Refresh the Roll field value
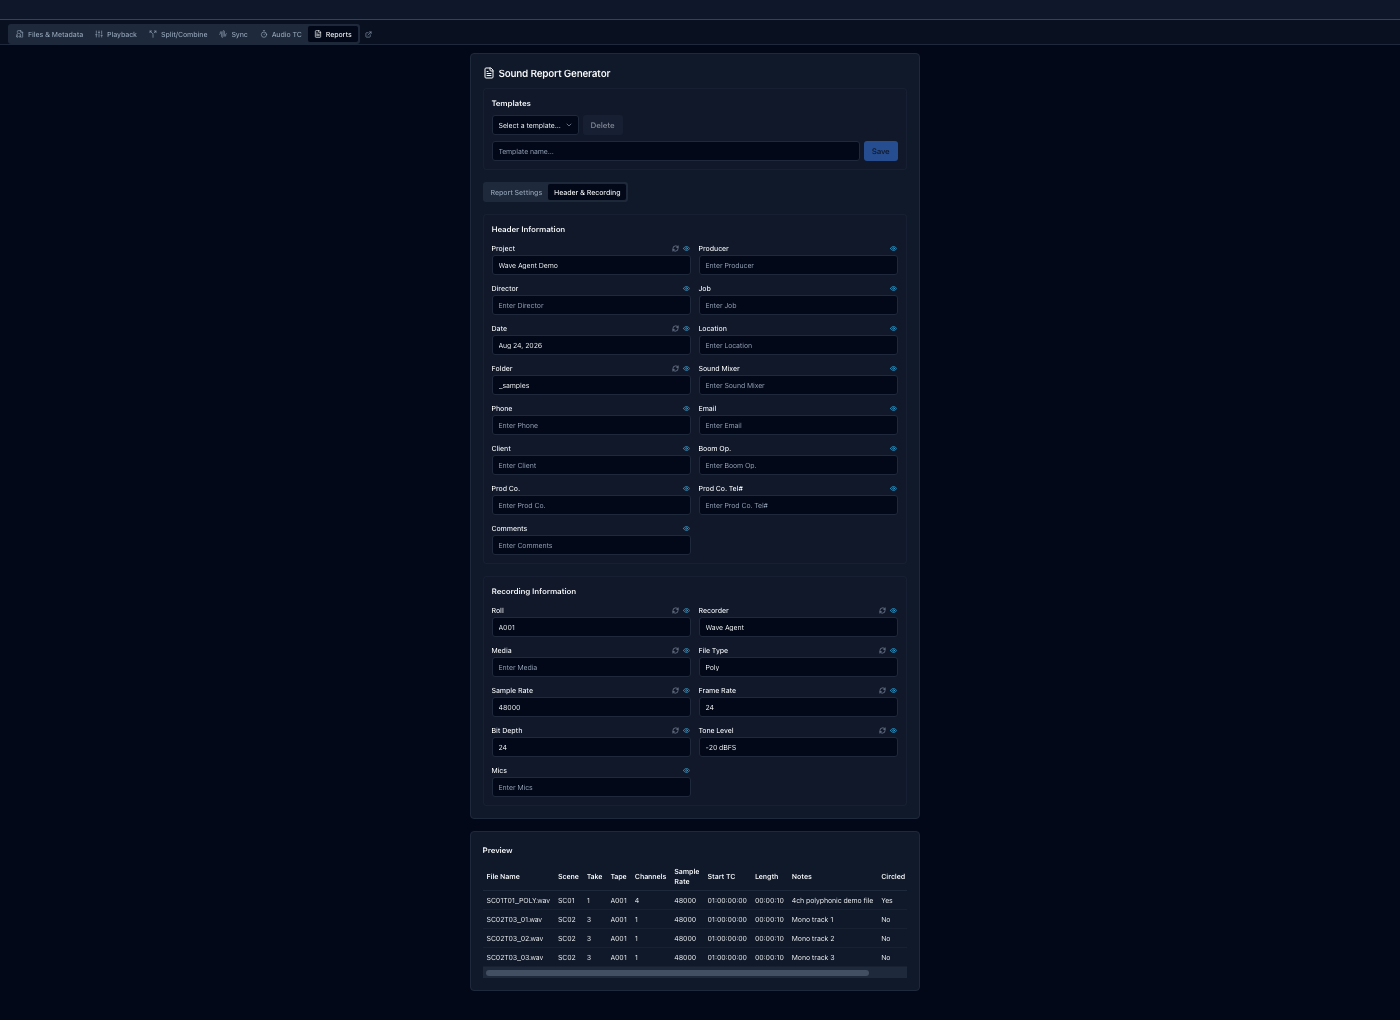 [675, 610]
